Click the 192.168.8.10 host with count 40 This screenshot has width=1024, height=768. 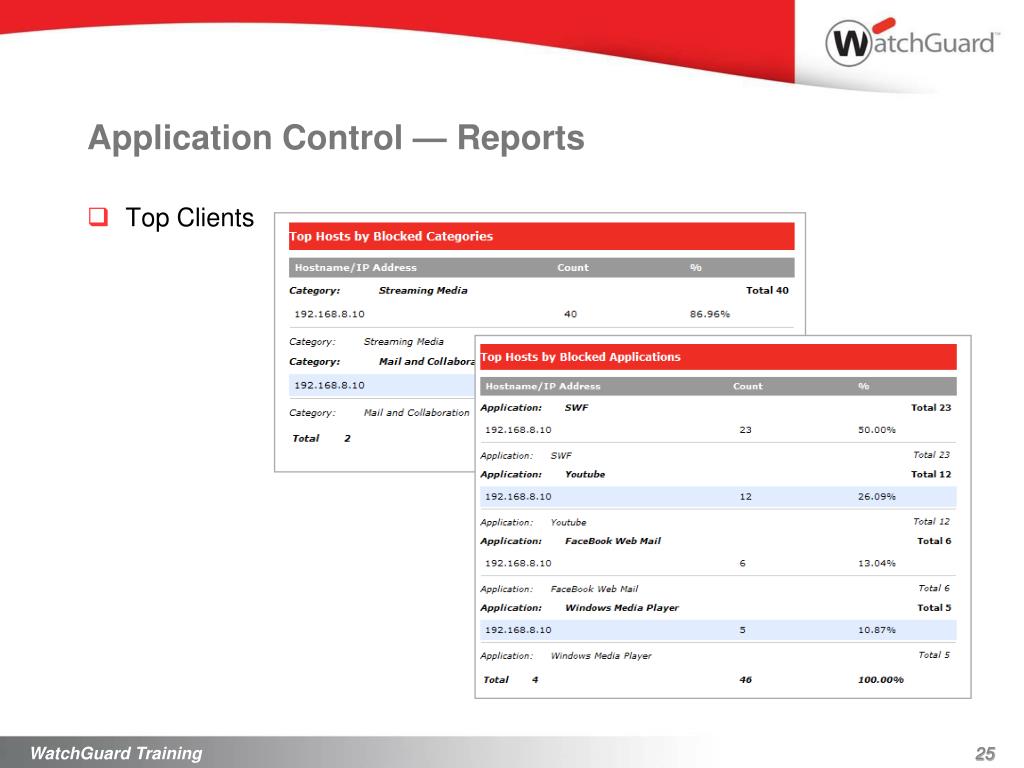[329, 314]
